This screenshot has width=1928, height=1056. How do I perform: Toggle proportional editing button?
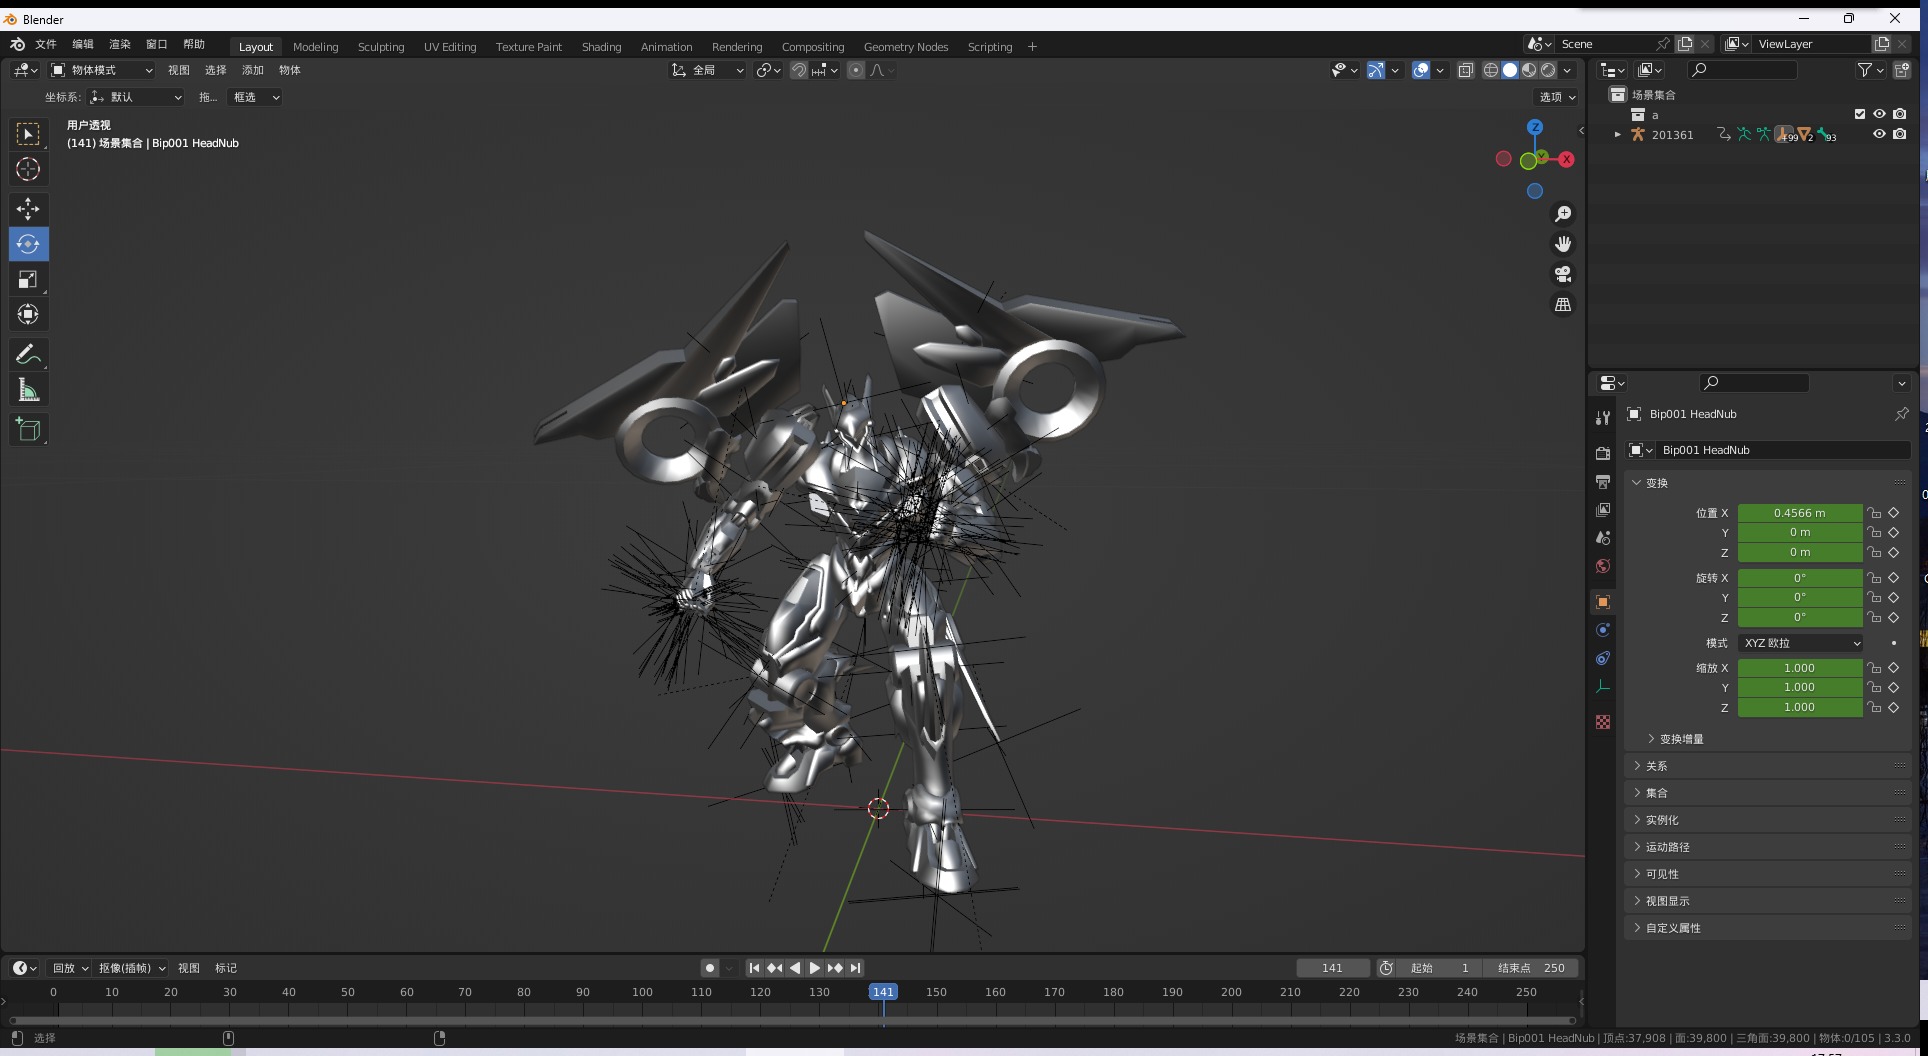tap(856, 70)
